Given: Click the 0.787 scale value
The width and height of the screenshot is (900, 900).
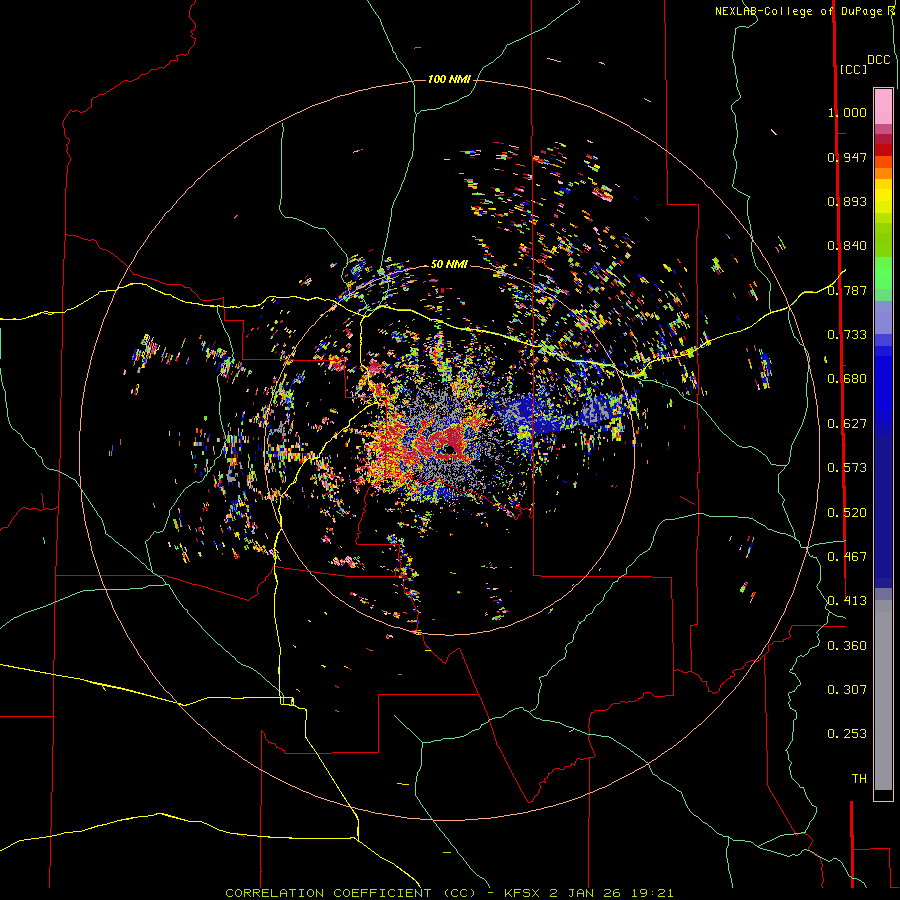Looking at the screenshot, I should click(847, 290).
